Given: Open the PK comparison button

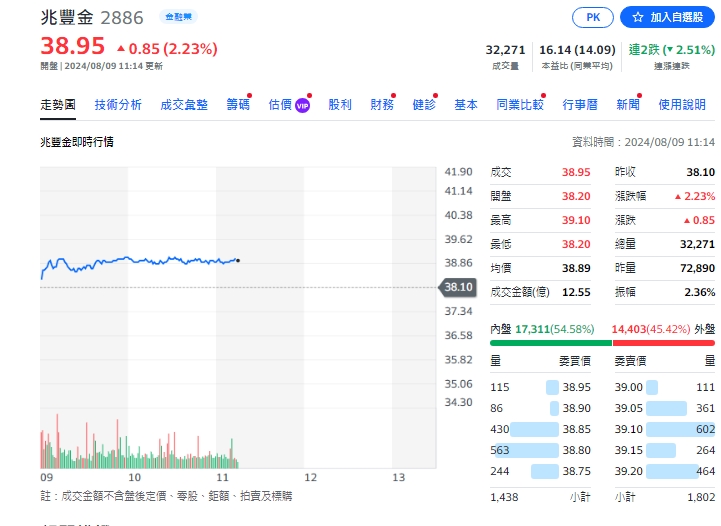Looking at the screenshot, I should pyautogui.click(x=593, y=17).
